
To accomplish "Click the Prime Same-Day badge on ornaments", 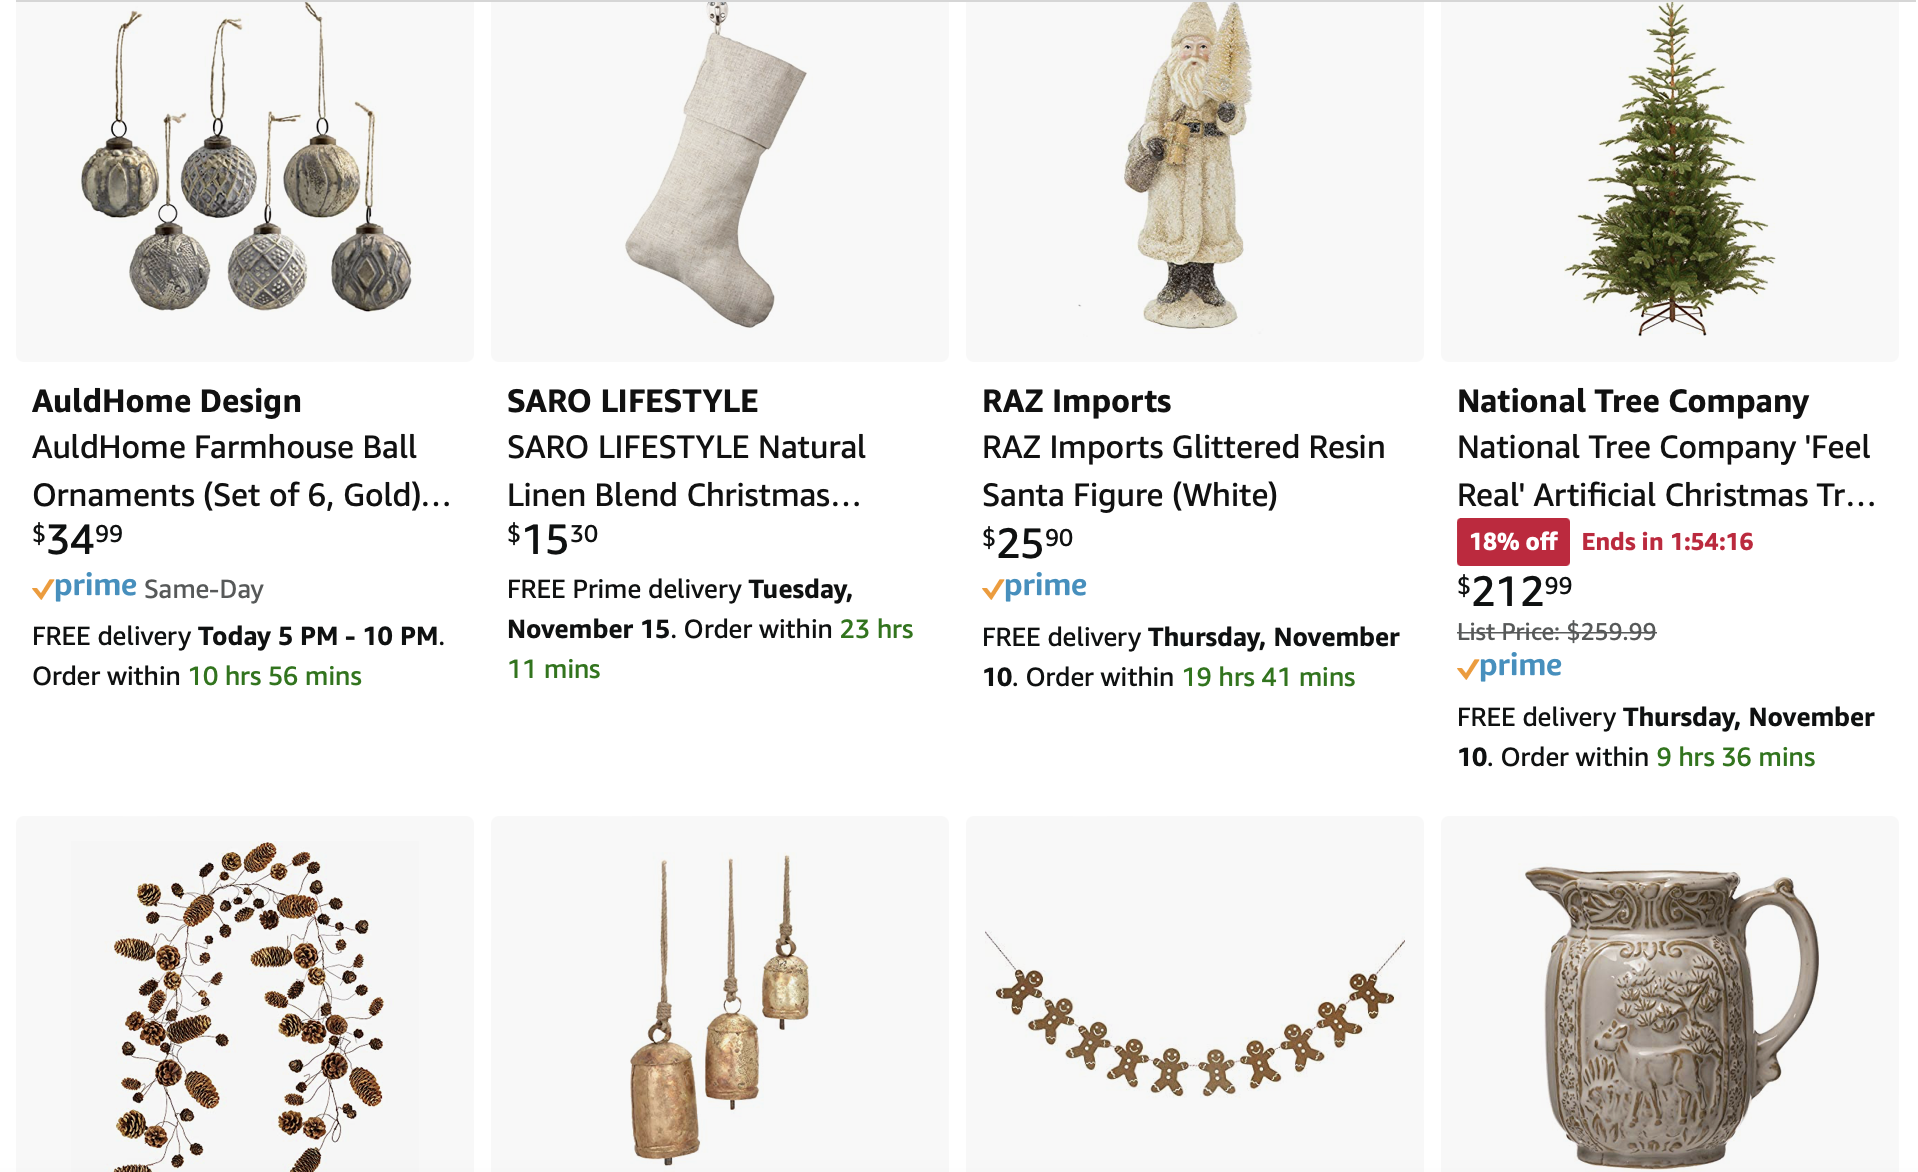I will pyautogui.click(x=148, y=588).
